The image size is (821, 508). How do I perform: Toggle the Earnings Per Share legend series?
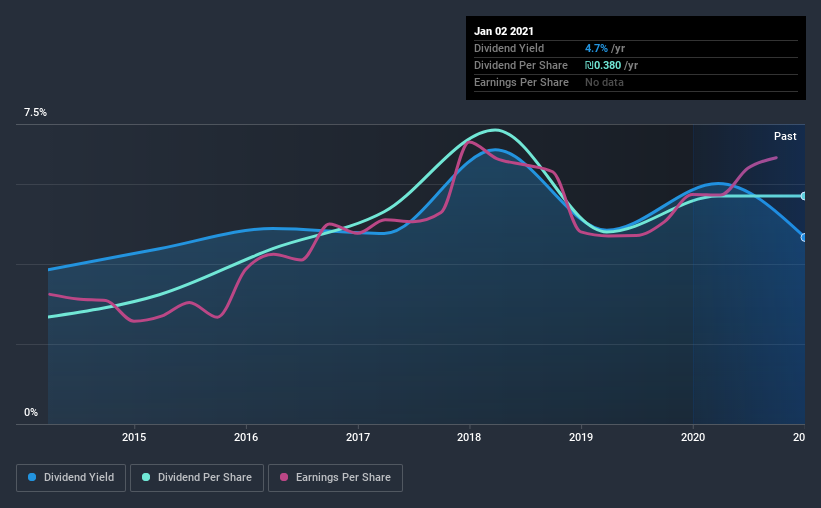pos(335,478)
